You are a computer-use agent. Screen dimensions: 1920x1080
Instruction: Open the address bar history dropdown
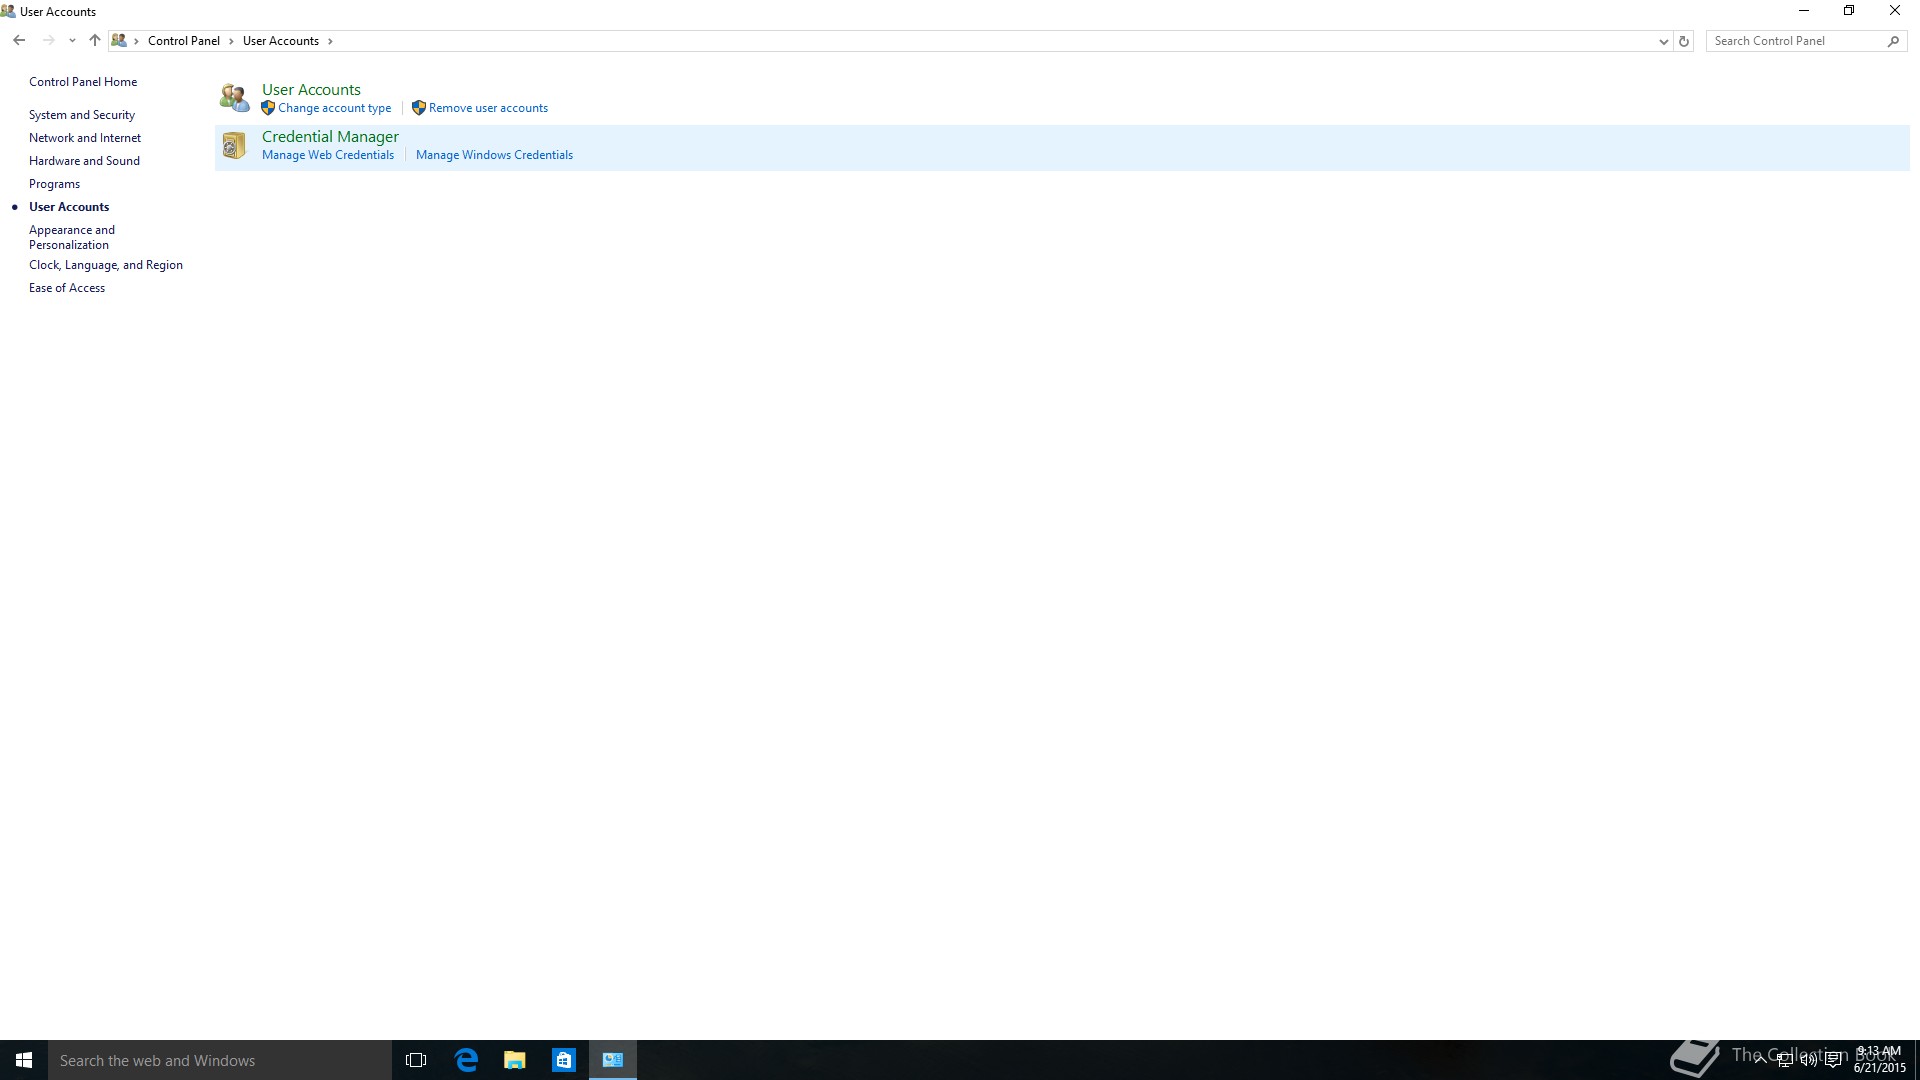(x=1663, y=41)
